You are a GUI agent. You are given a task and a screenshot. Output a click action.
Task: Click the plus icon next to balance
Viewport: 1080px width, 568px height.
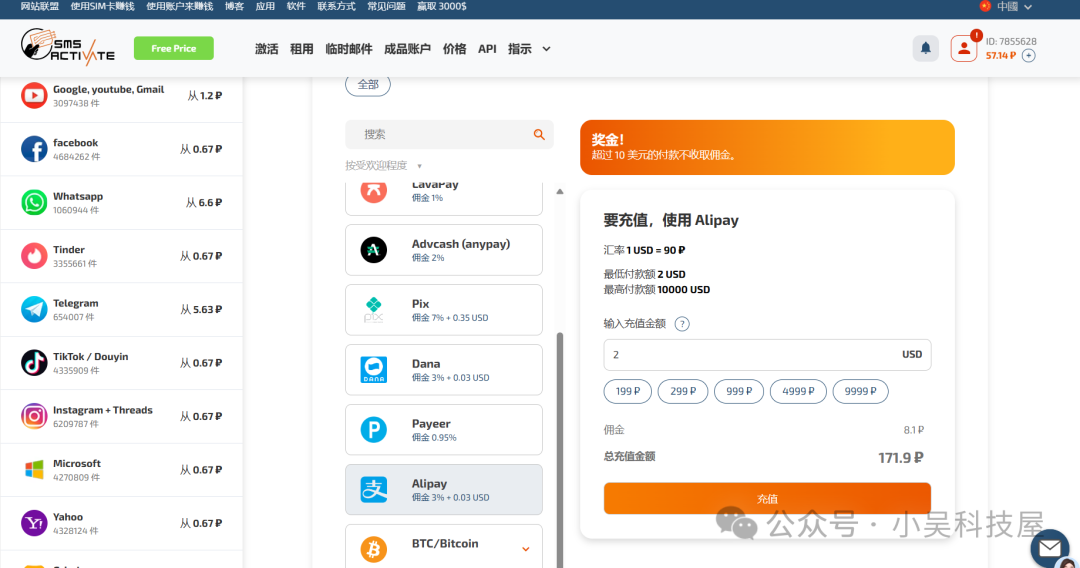[1028, 56]
